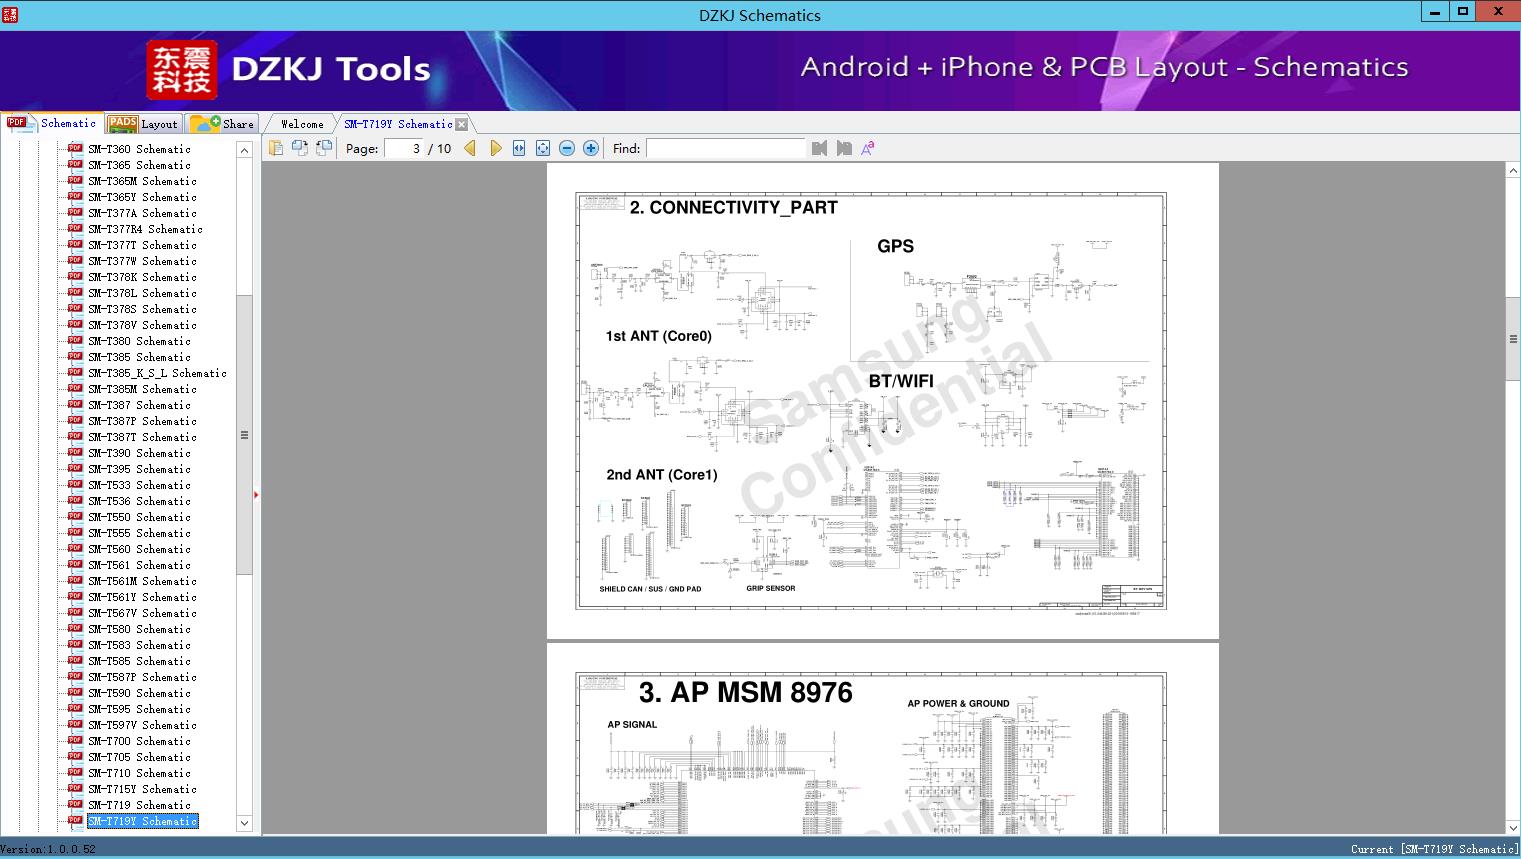Click the AP MSM 8976 schematic page
Screen dimensions: 1521x859
click(882, 739)
